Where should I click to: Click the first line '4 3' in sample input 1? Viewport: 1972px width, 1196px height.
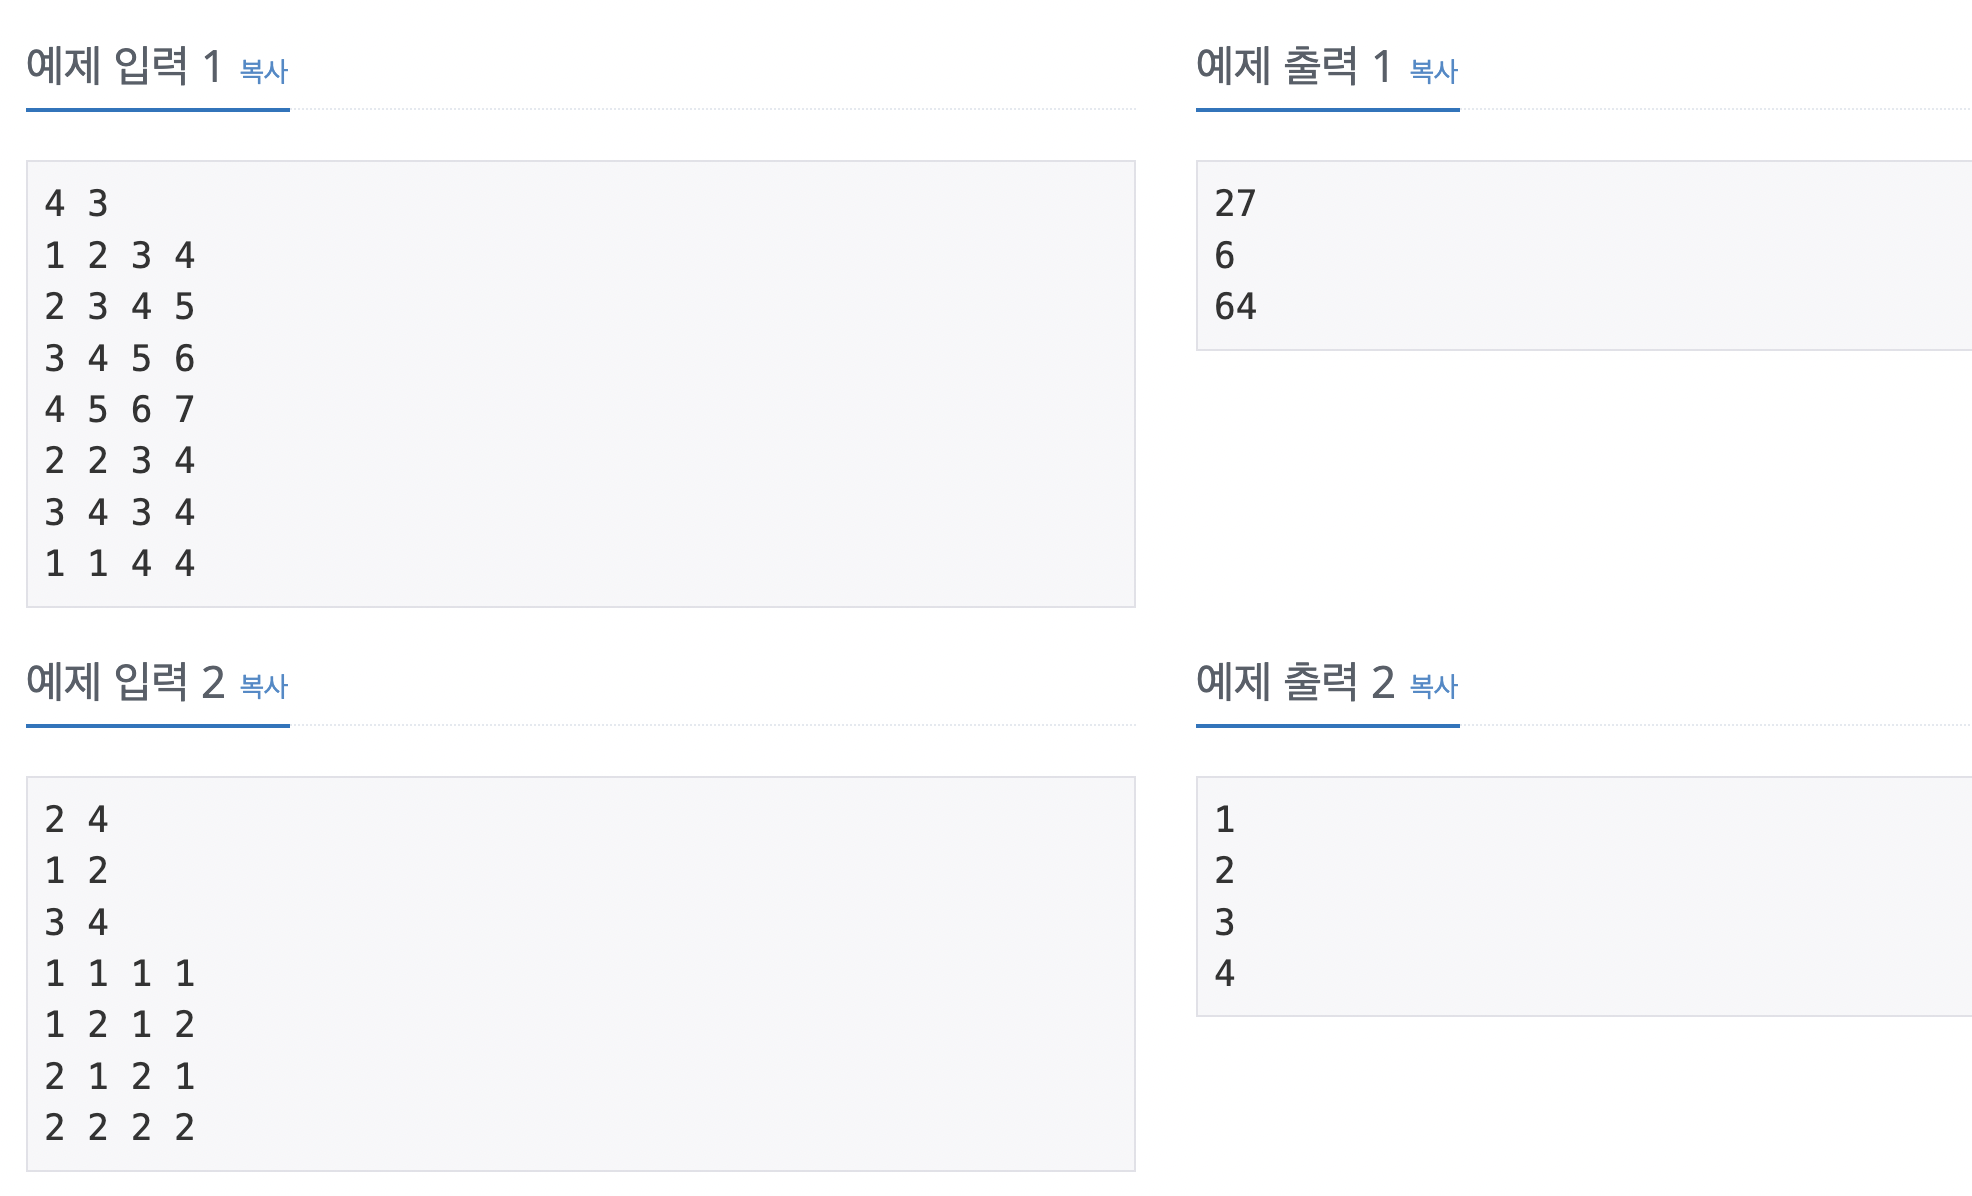point(76,204)
